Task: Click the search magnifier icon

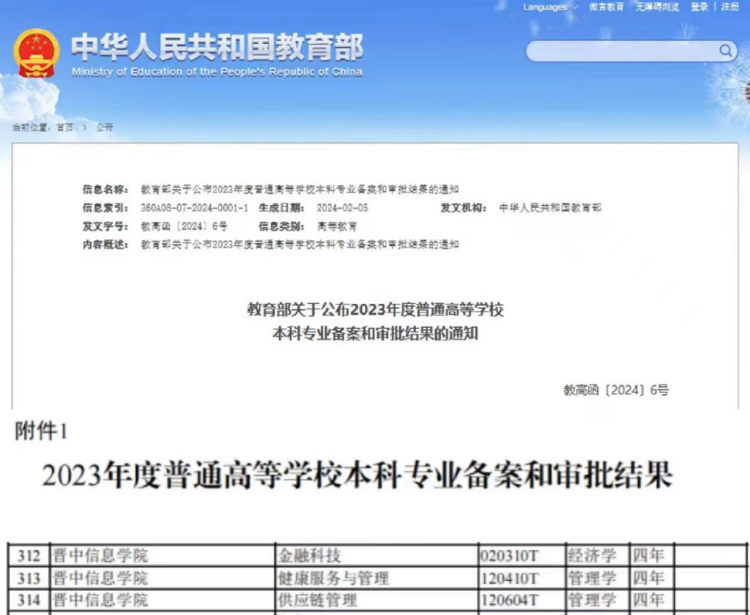Action: coord(725,51)
